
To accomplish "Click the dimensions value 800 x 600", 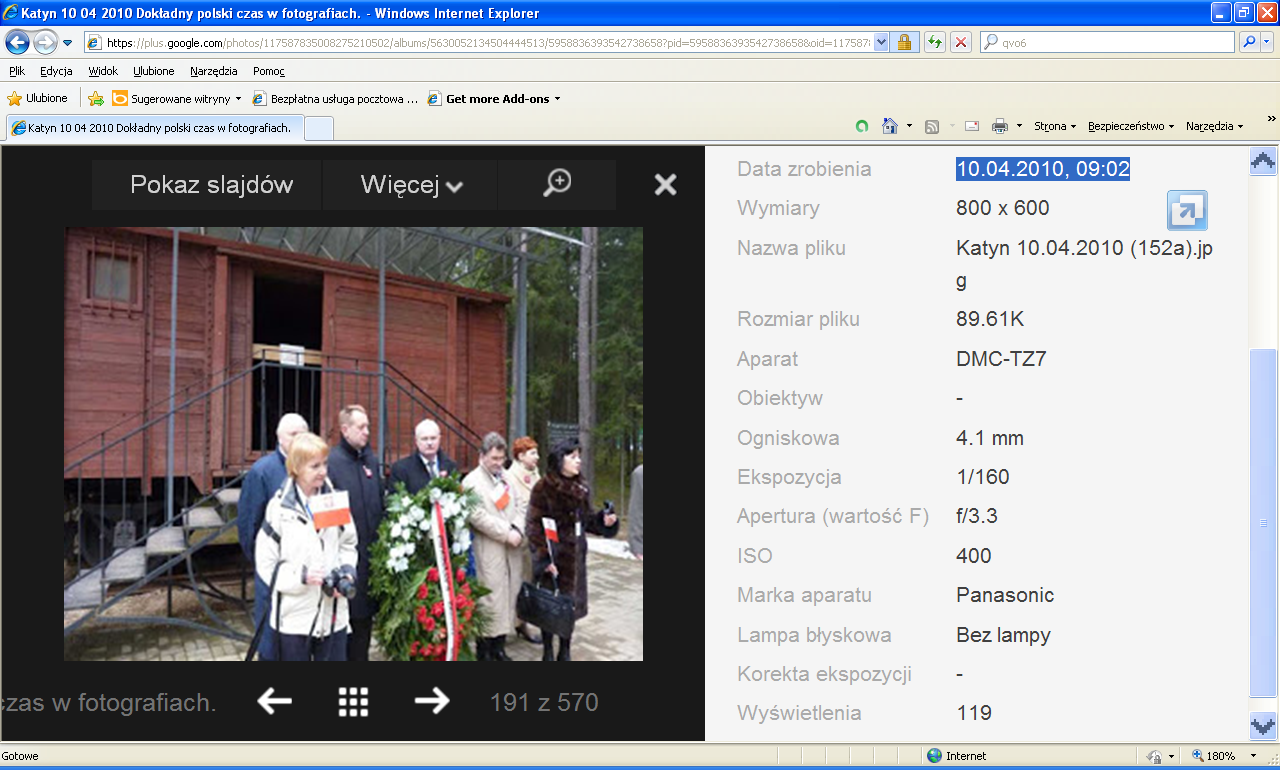I will (x=1003, y=208).
